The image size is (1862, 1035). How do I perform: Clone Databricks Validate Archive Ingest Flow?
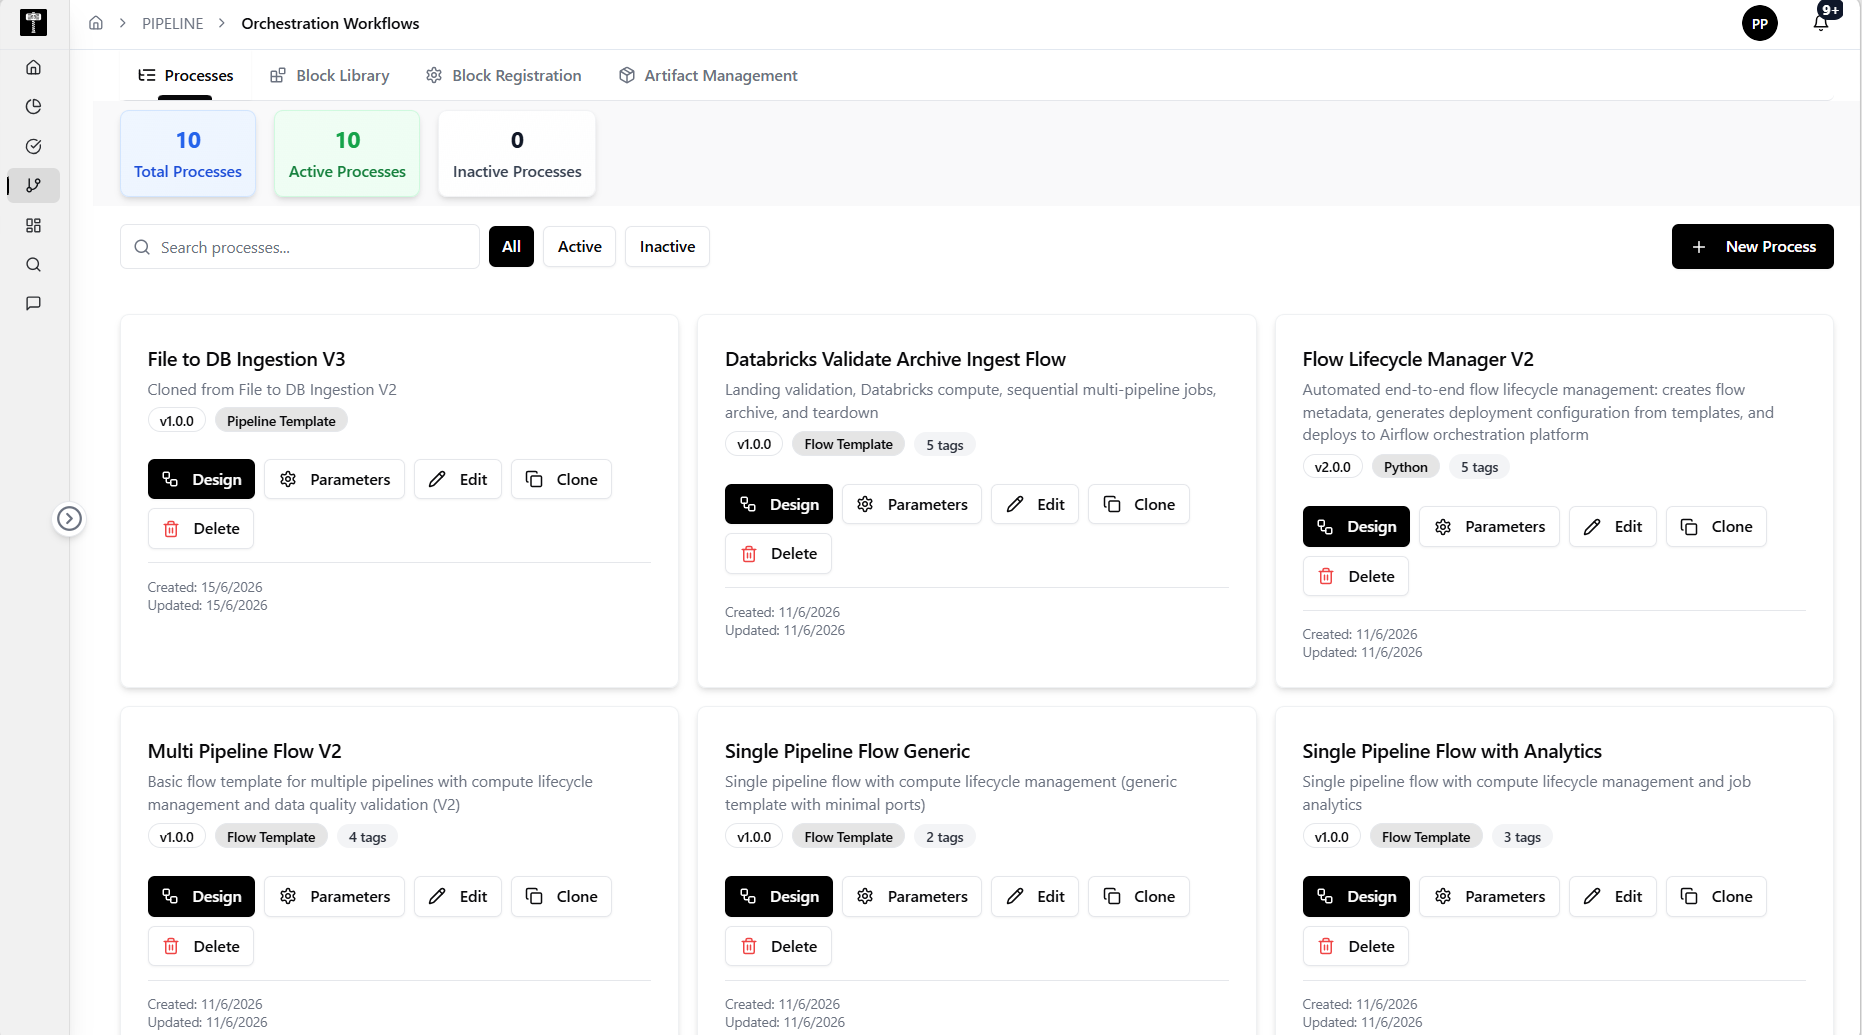click(x=1139, y=504)
